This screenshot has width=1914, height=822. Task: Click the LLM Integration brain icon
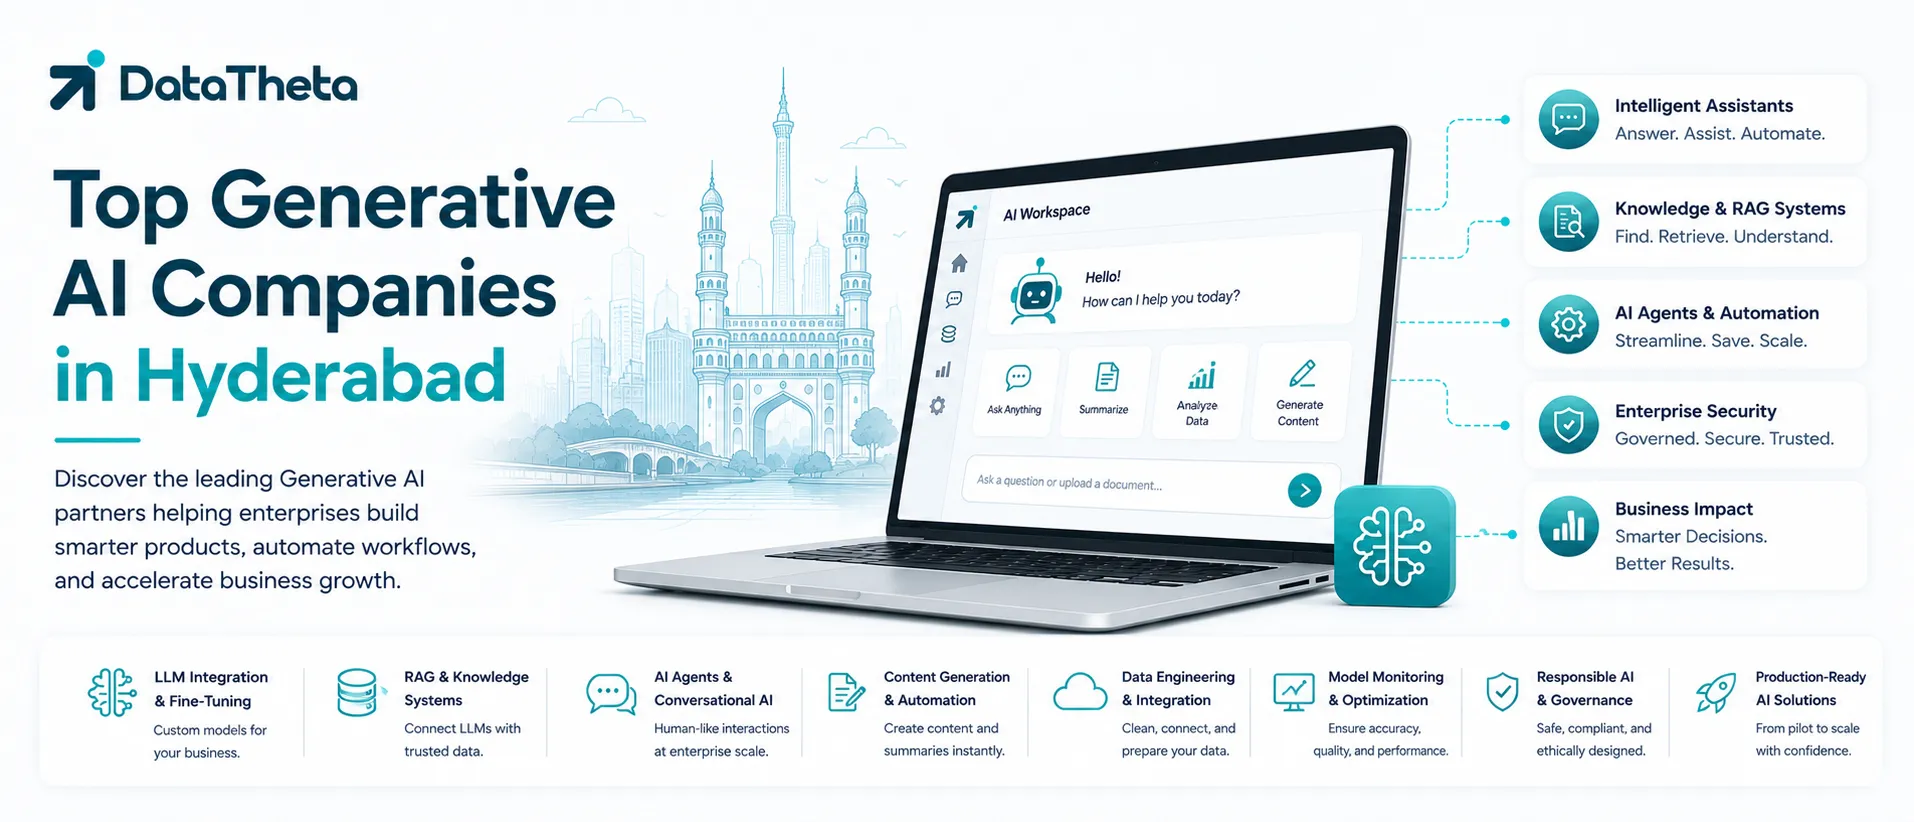[x=112, y=692]
